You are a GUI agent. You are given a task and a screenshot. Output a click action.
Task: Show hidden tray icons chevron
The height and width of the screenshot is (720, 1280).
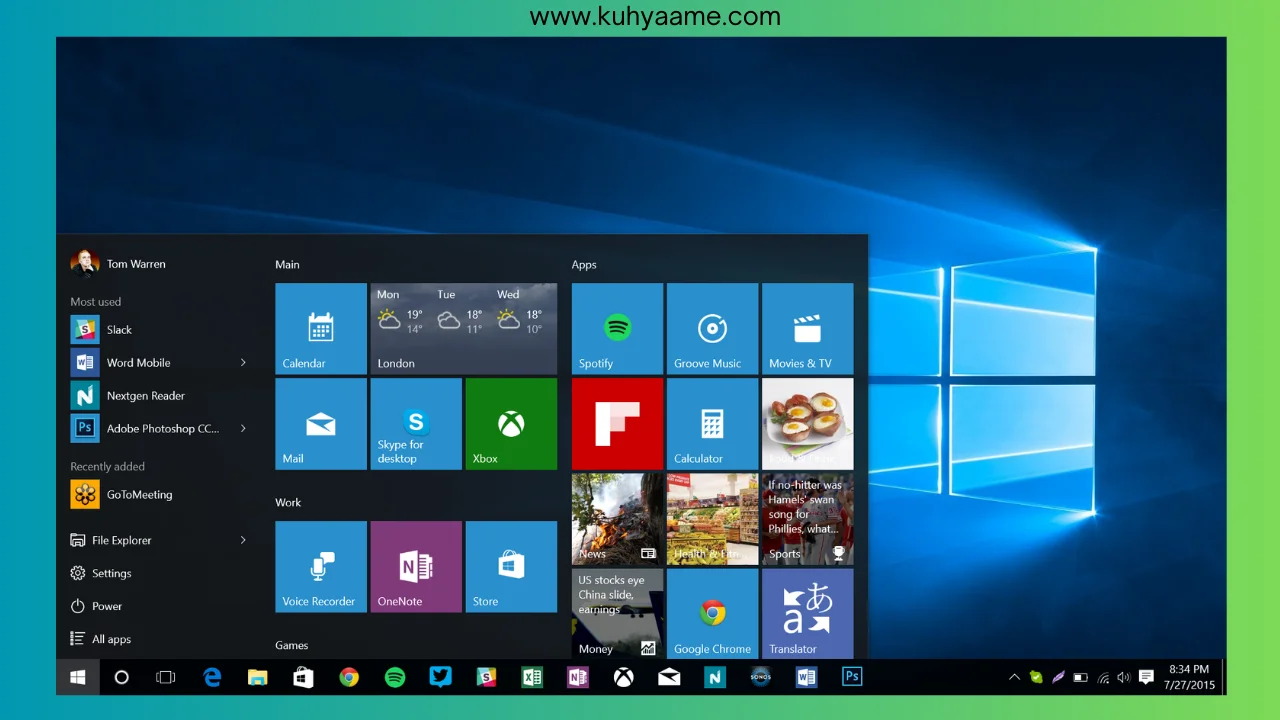point(1014,677)
